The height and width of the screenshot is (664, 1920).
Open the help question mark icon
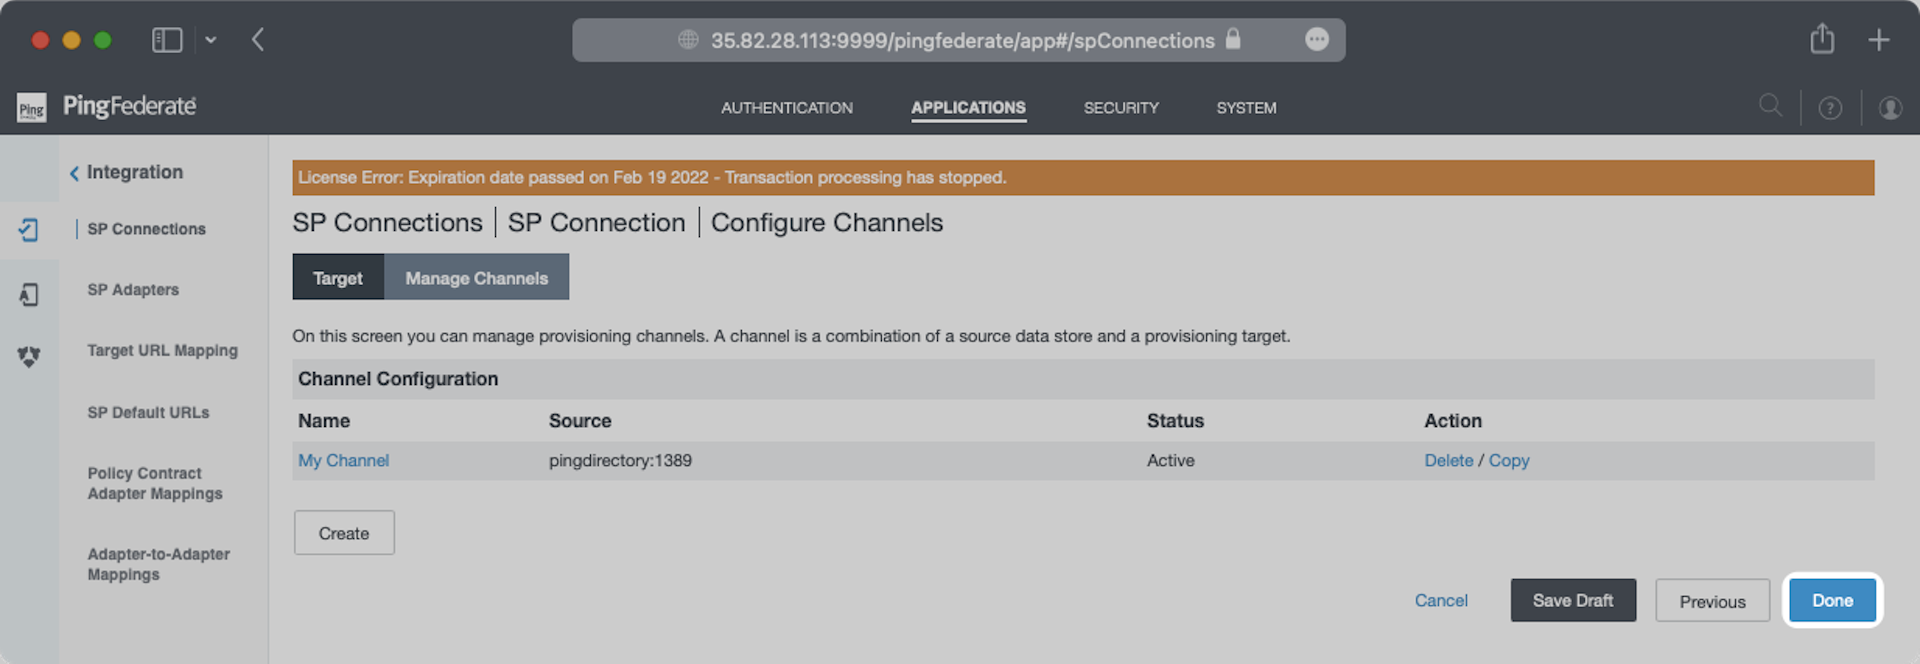click(x=1830, y=108)
